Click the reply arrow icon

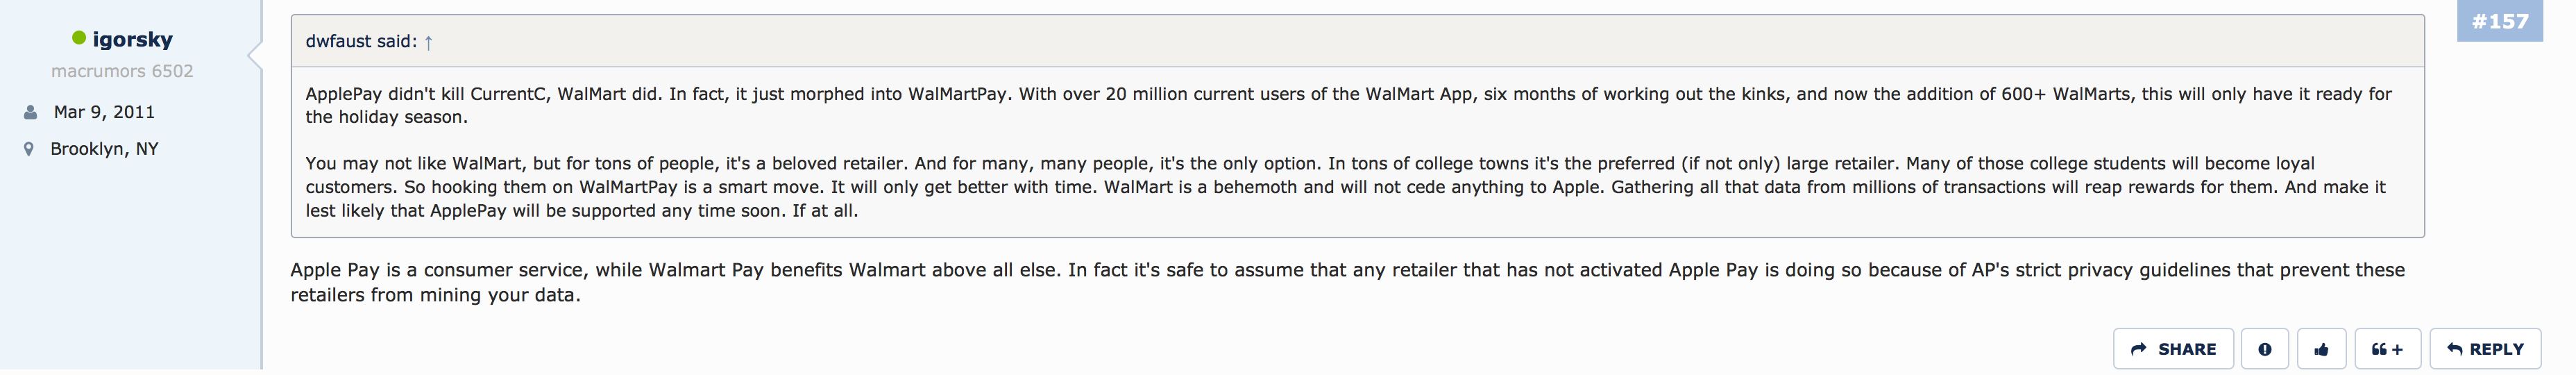pyautogui.click(x=2454, y=349)
